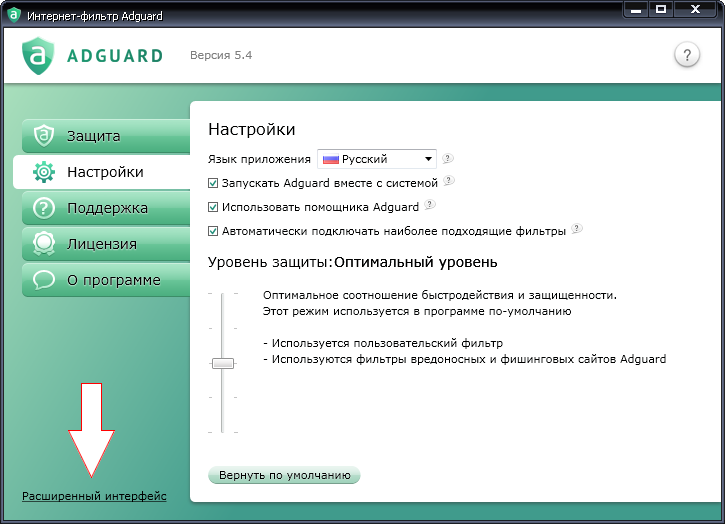The height and width of the screenshot is (524, 725).
Task: Close the Интернет-фильтр Adguard window
Action: click(695, 9)
